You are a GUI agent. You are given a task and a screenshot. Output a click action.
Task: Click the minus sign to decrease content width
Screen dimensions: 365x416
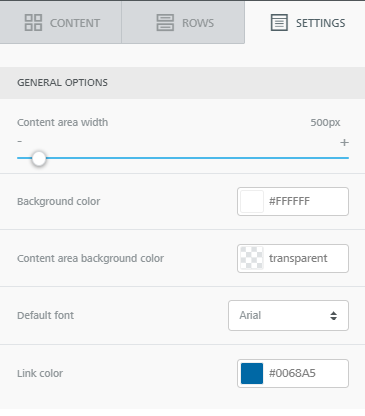point(20,142)
